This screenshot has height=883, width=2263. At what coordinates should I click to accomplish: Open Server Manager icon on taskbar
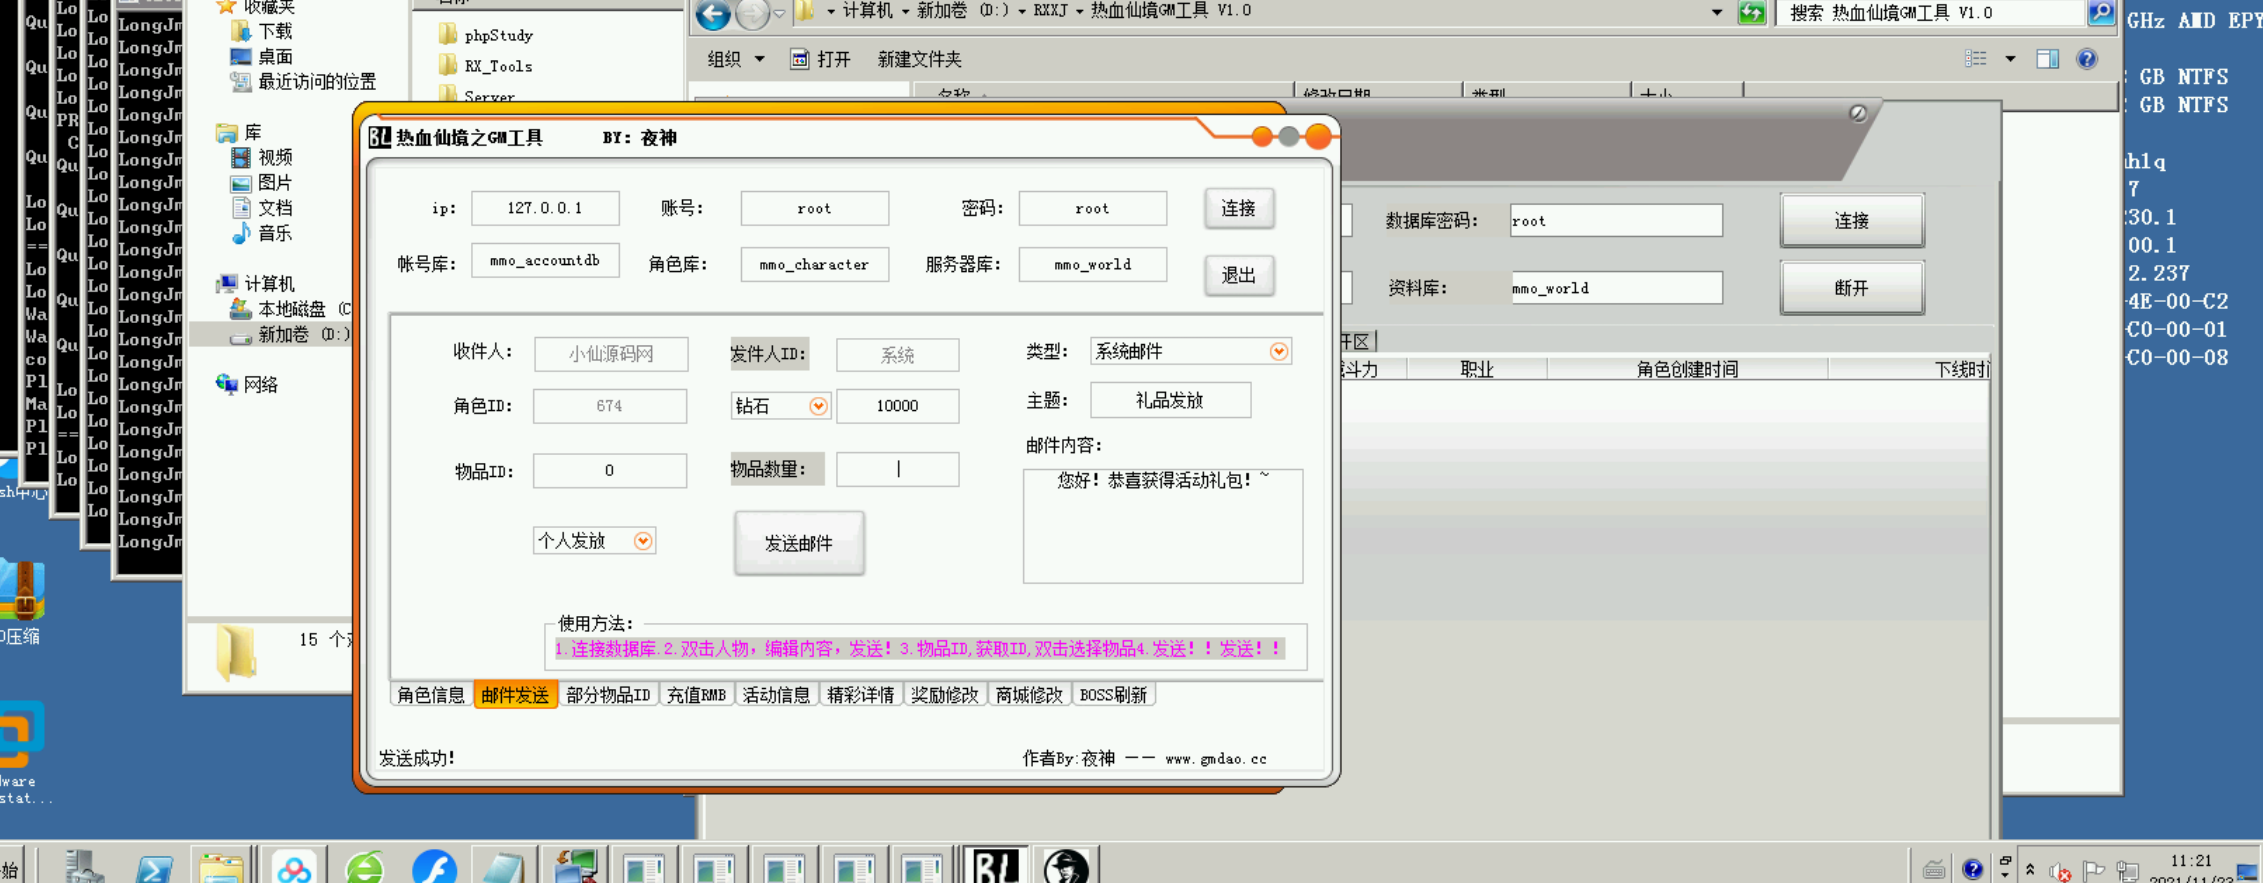(x=84, y=868)
